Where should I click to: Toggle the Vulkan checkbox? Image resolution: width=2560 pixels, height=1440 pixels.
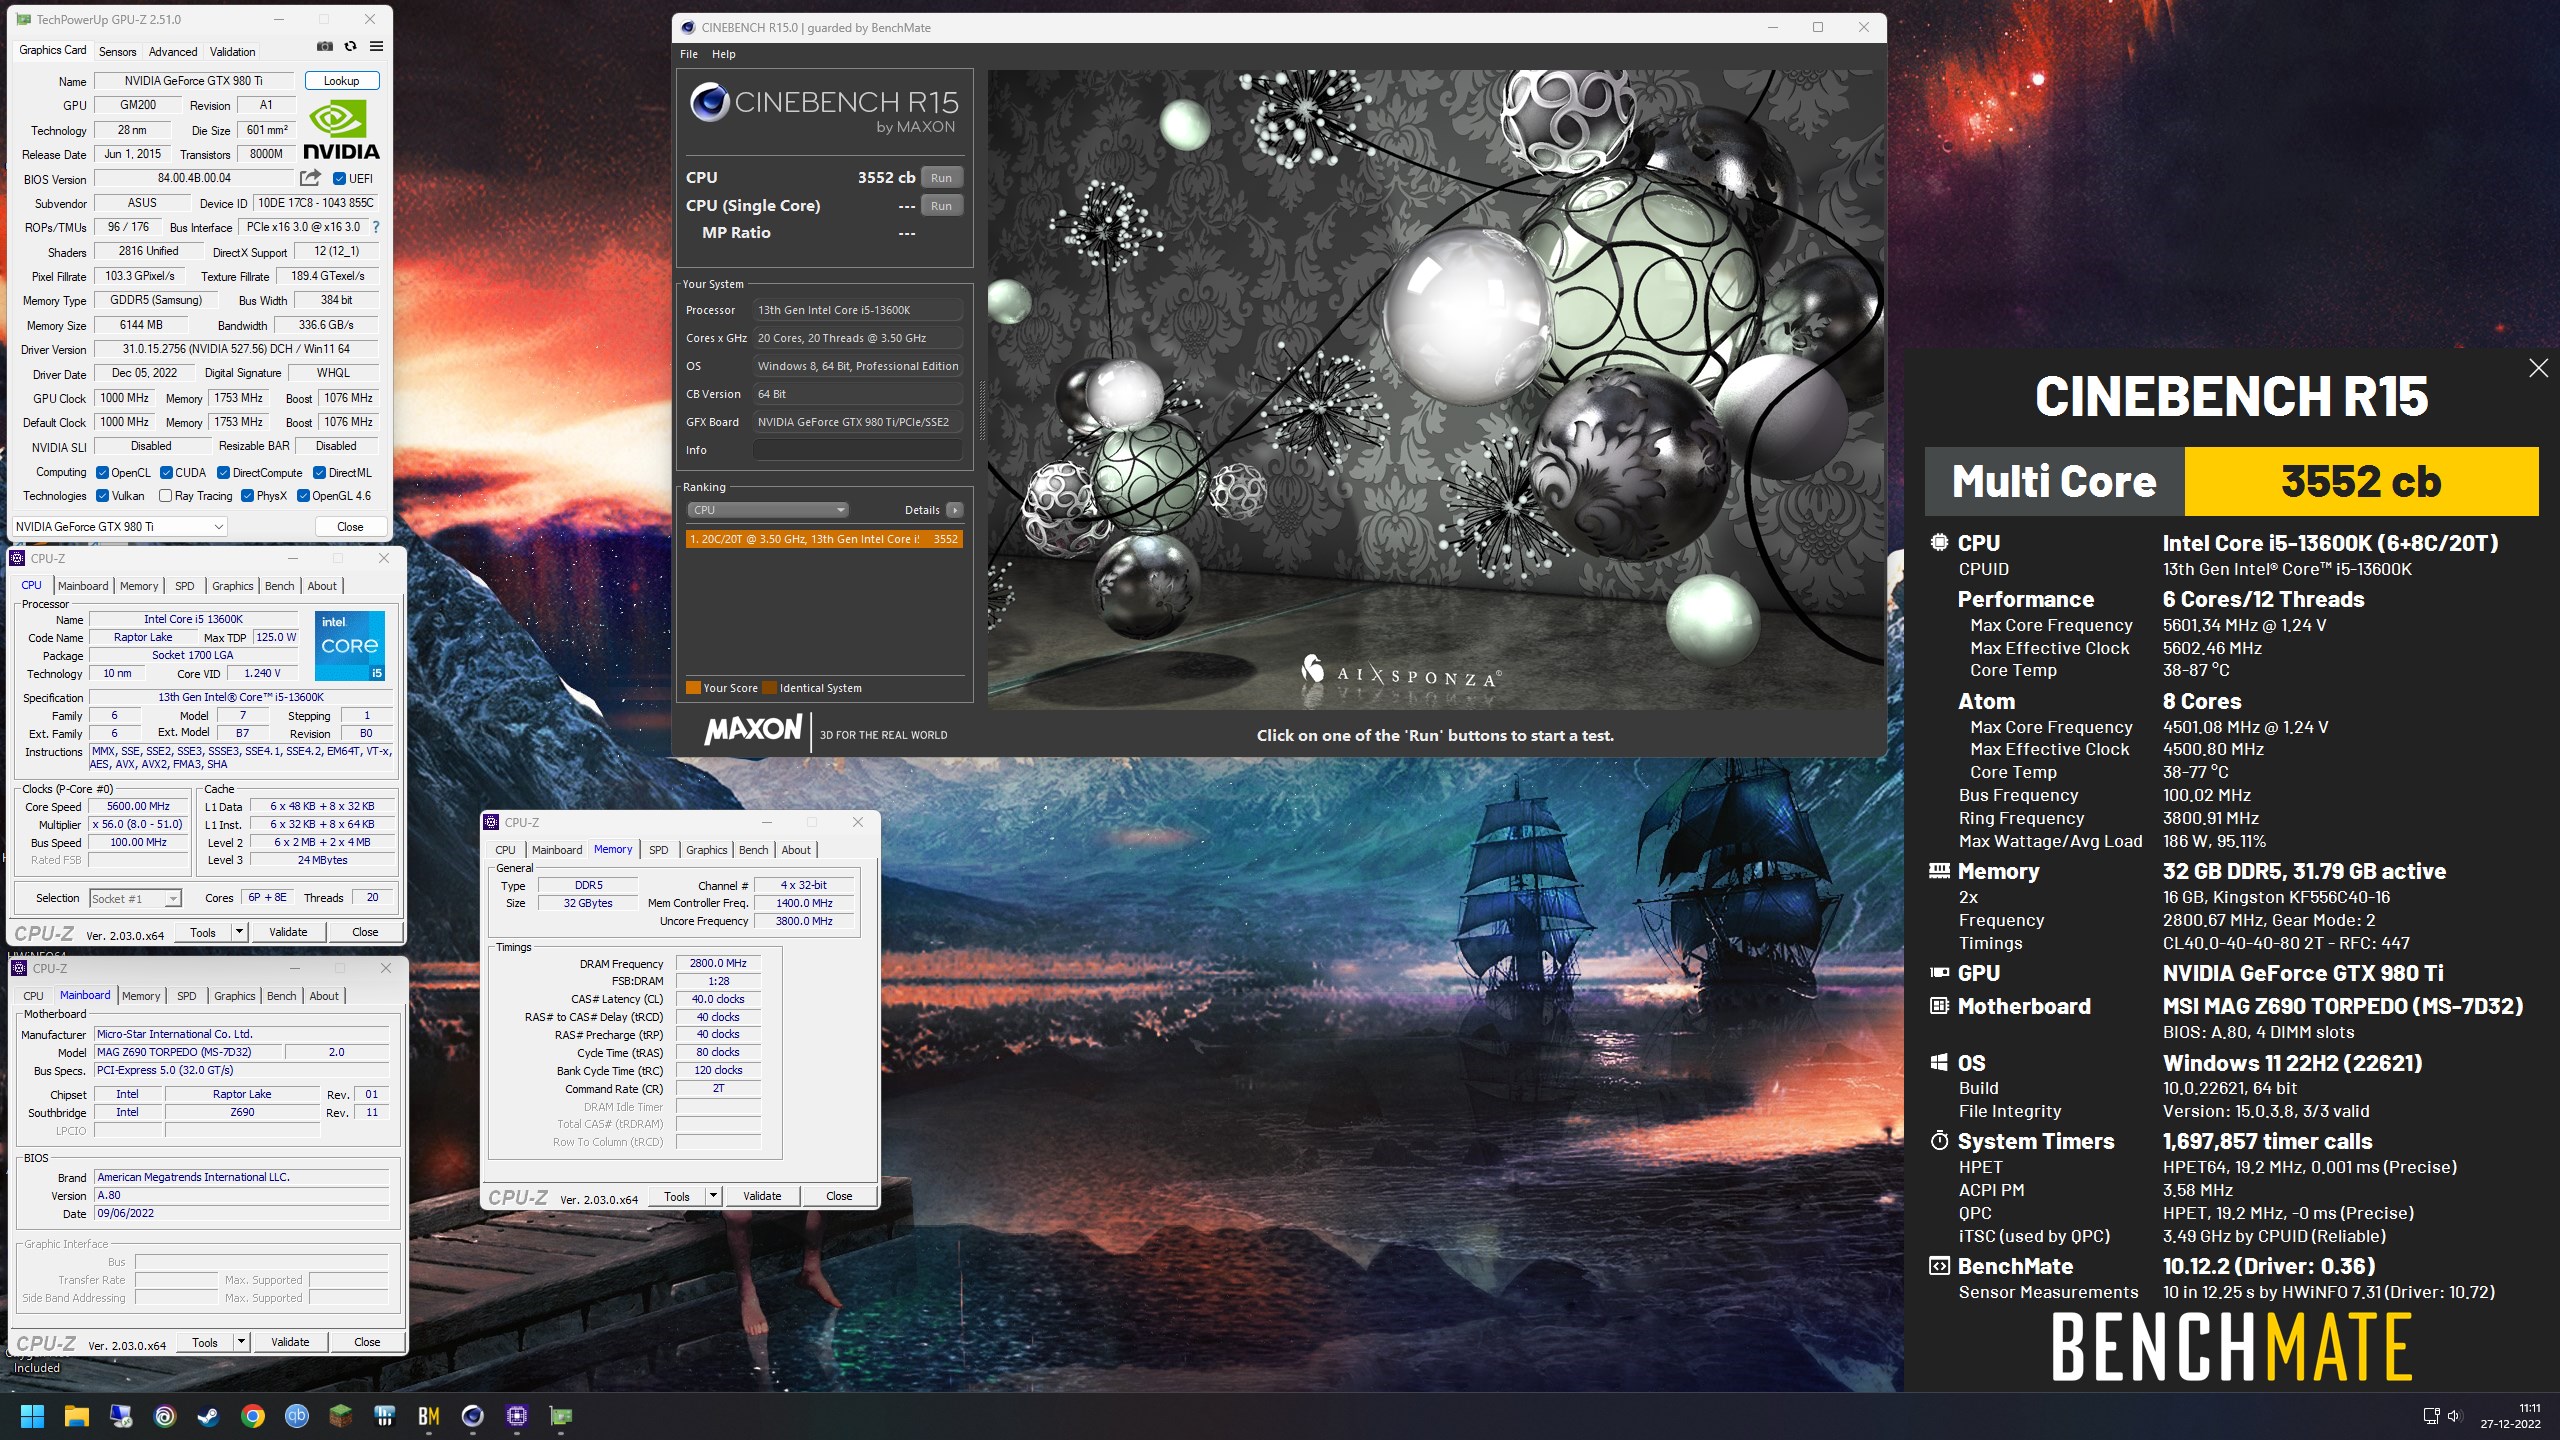pyautogui.click(x=102, y=496)
